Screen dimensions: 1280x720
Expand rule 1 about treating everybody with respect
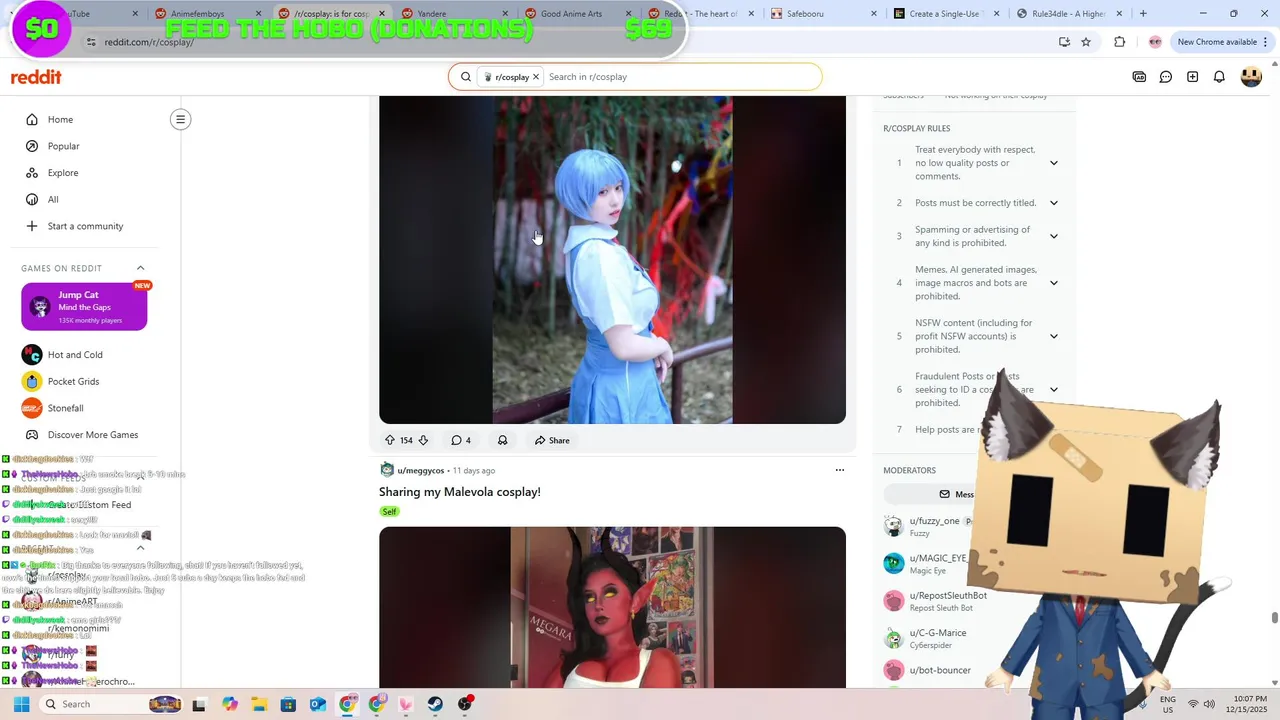click(1053, 163)
